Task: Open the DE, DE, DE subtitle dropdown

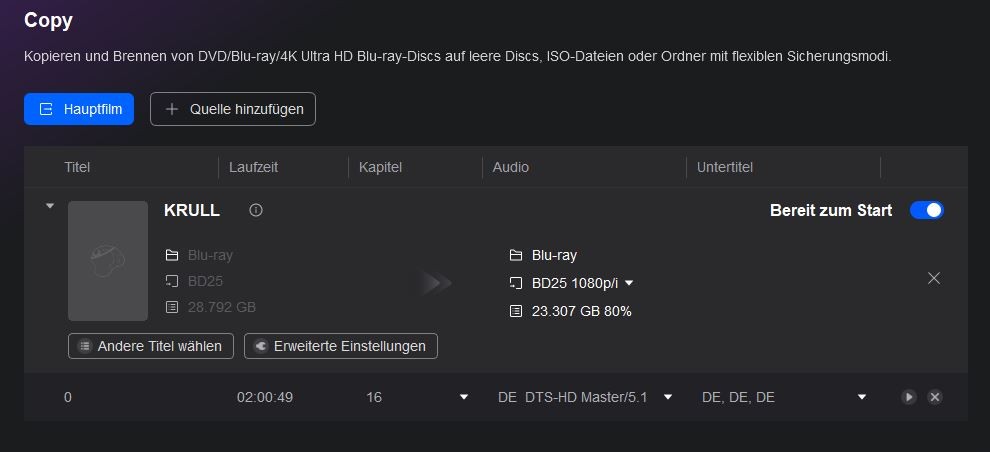Action: [861, 397]
